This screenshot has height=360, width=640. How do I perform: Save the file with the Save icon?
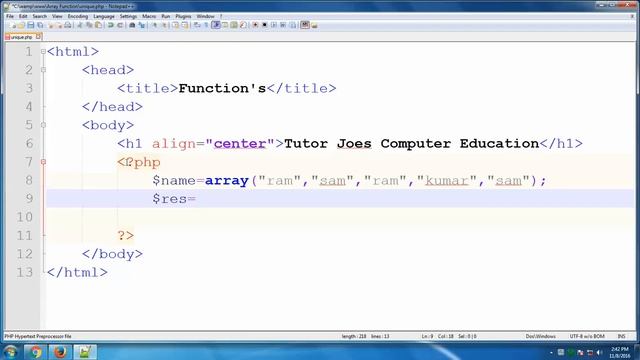tap(31, 25)
